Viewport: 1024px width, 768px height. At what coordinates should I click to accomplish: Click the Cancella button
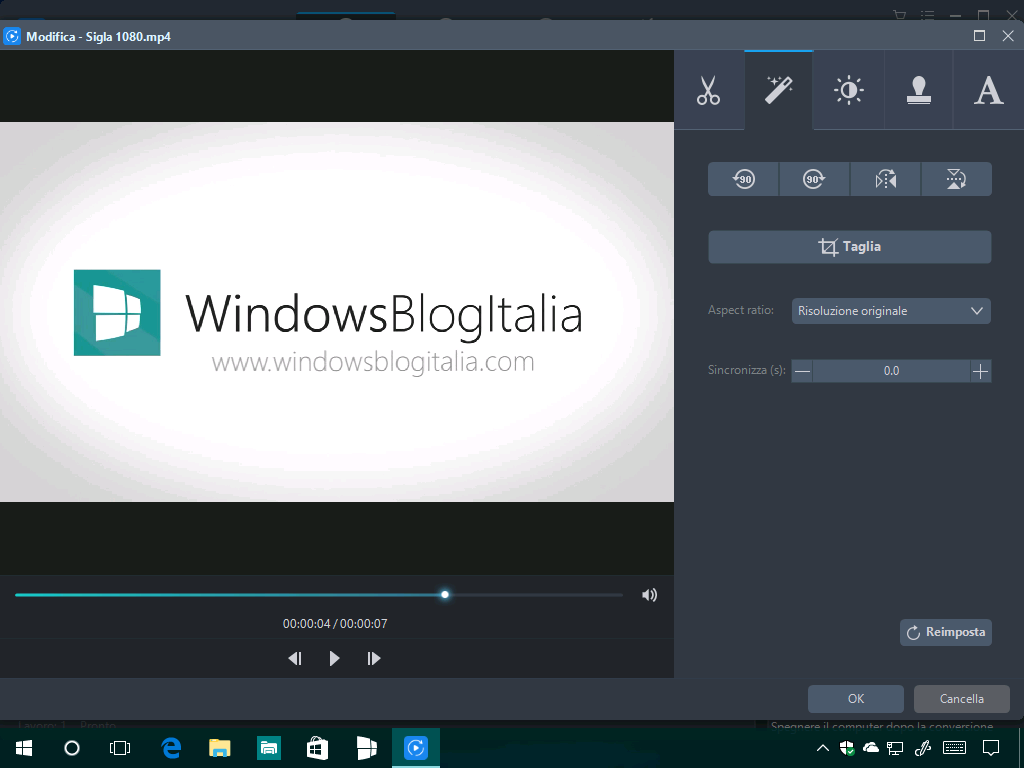(x=961, y=699)
